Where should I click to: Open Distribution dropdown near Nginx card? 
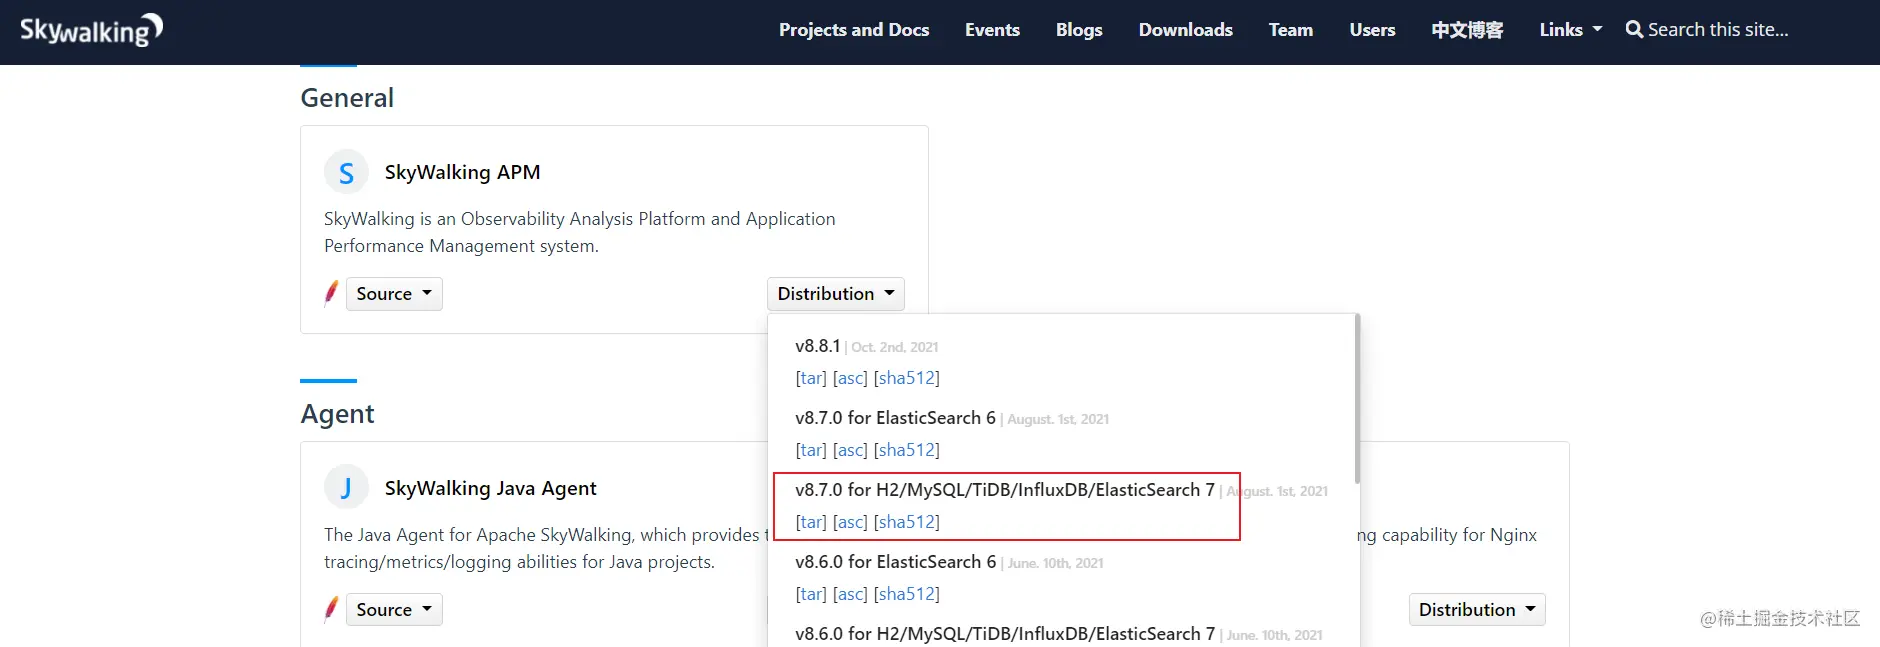point(1477,610)
